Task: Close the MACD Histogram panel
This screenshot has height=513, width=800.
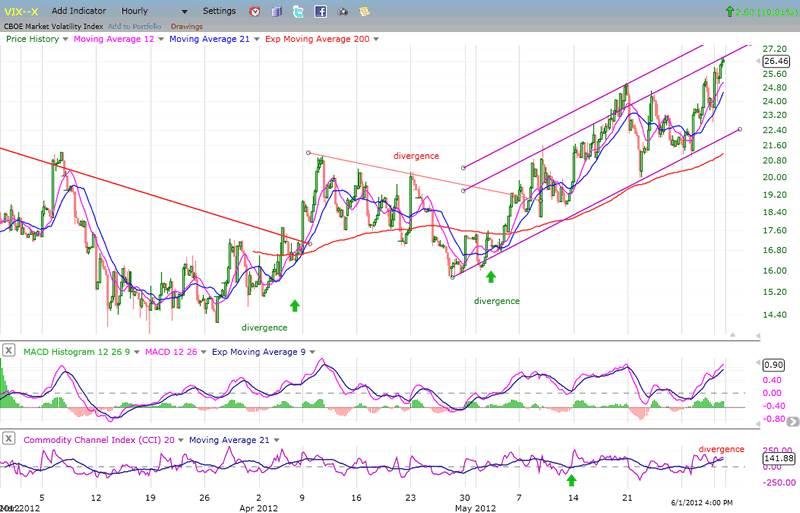Action: pyautogui.click(x=9, y=350)
